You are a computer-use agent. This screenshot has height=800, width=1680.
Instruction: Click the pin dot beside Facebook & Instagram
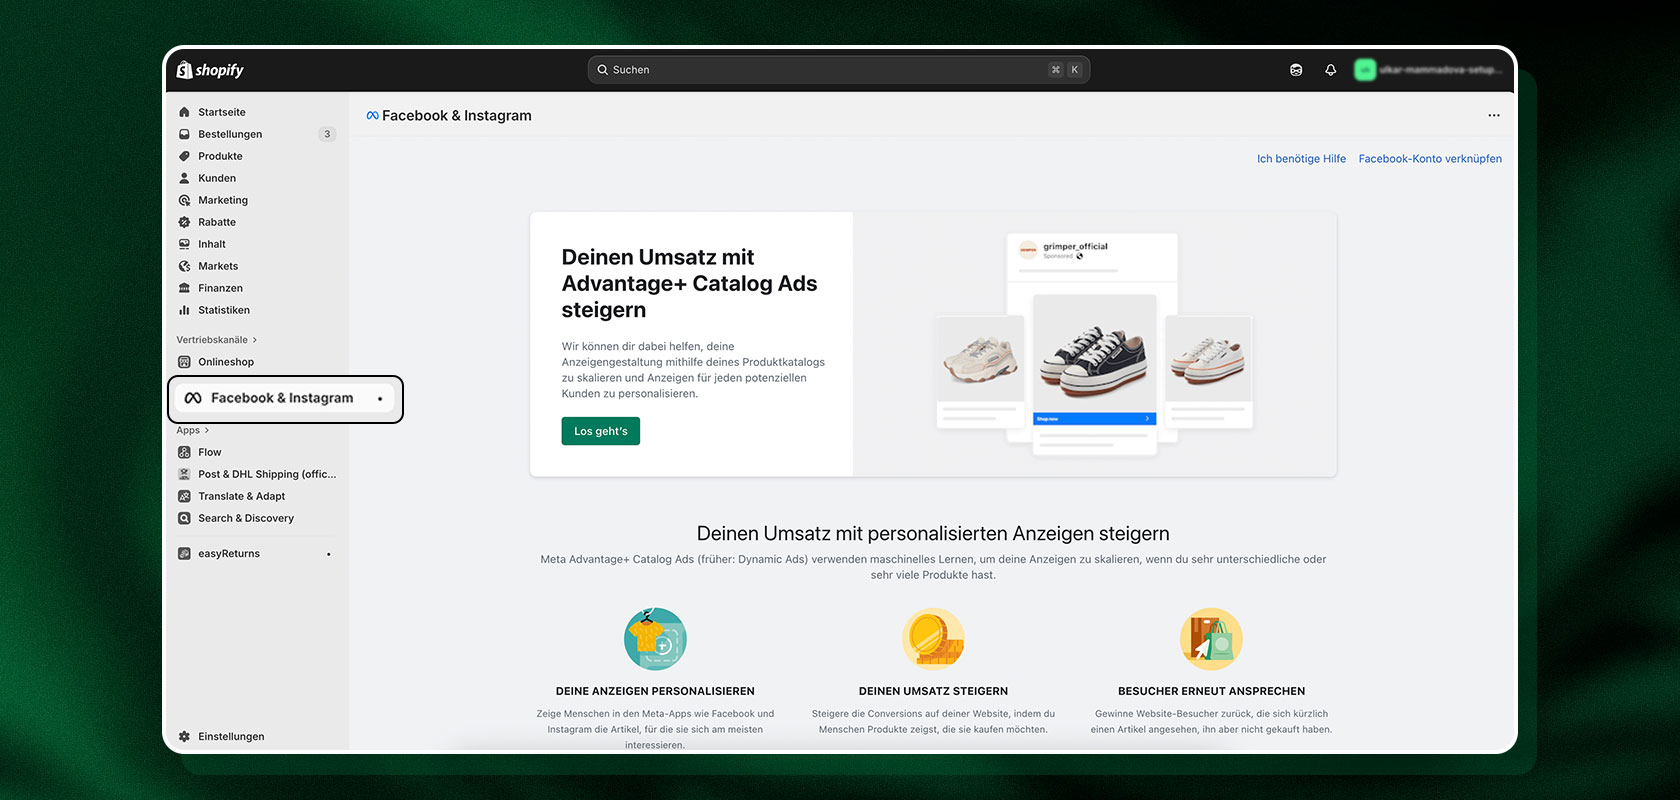[x=380, y=399]
